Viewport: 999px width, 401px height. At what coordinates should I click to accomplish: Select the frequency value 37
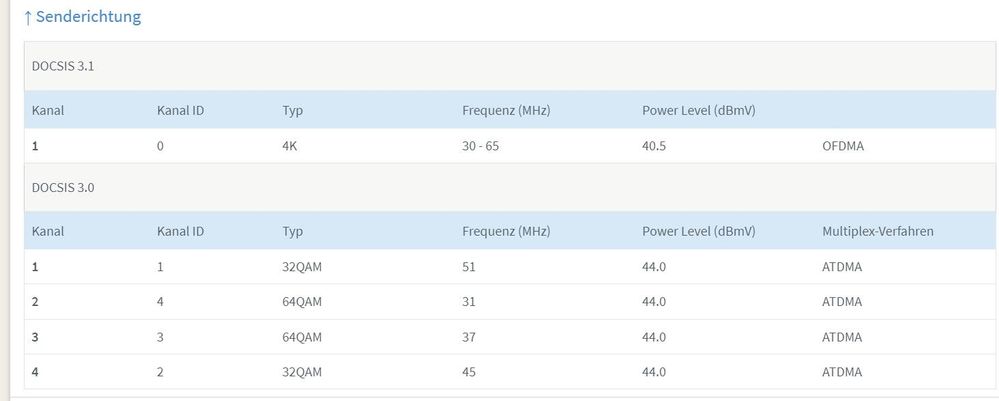point(469,337)
